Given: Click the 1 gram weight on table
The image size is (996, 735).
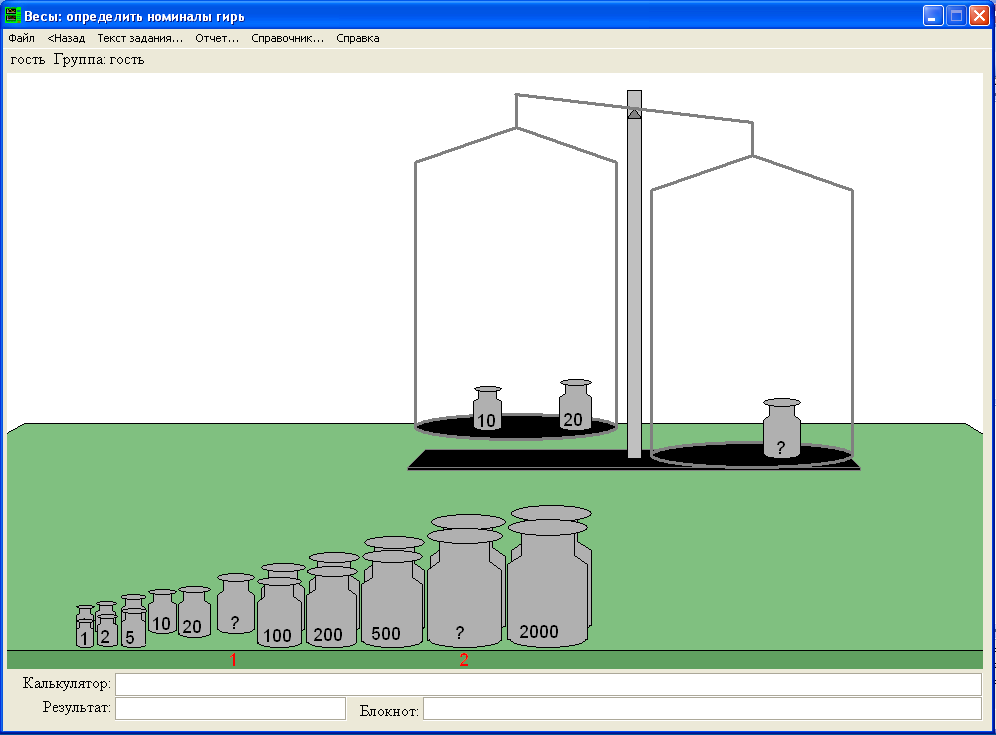Looking at the screenshot, I should coord(85,632).
